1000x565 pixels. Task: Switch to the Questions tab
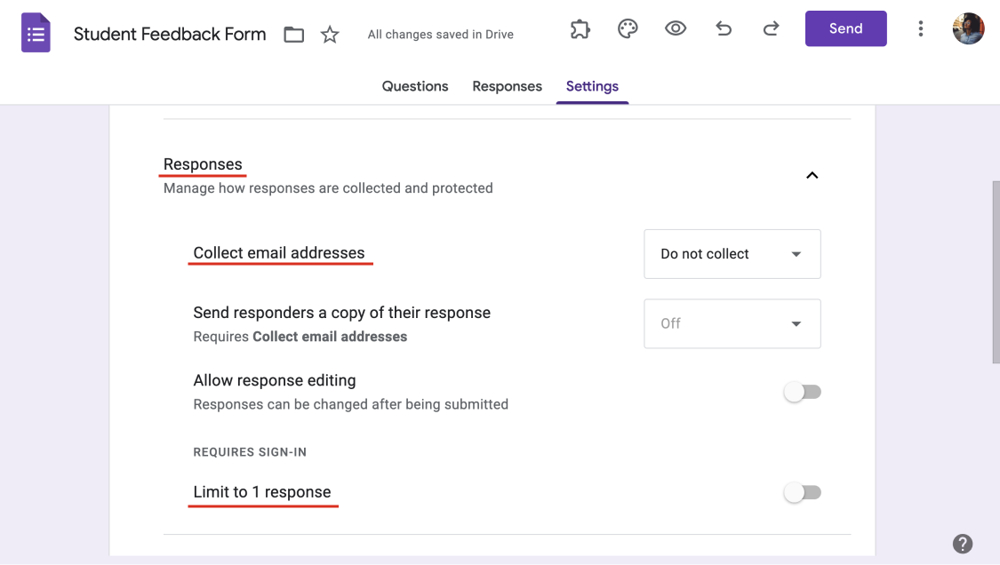(x=415, y=86)
